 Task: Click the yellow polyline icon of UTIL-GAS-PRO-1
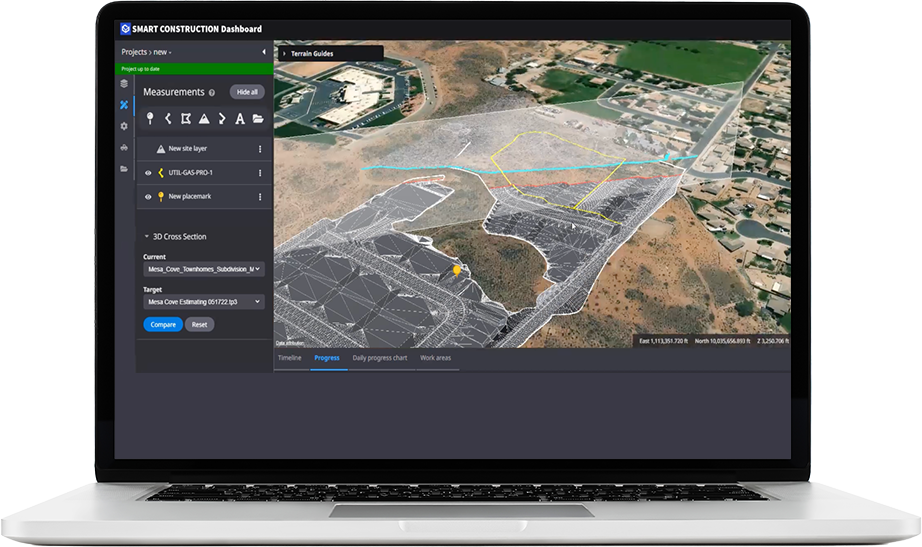point(161,172)
